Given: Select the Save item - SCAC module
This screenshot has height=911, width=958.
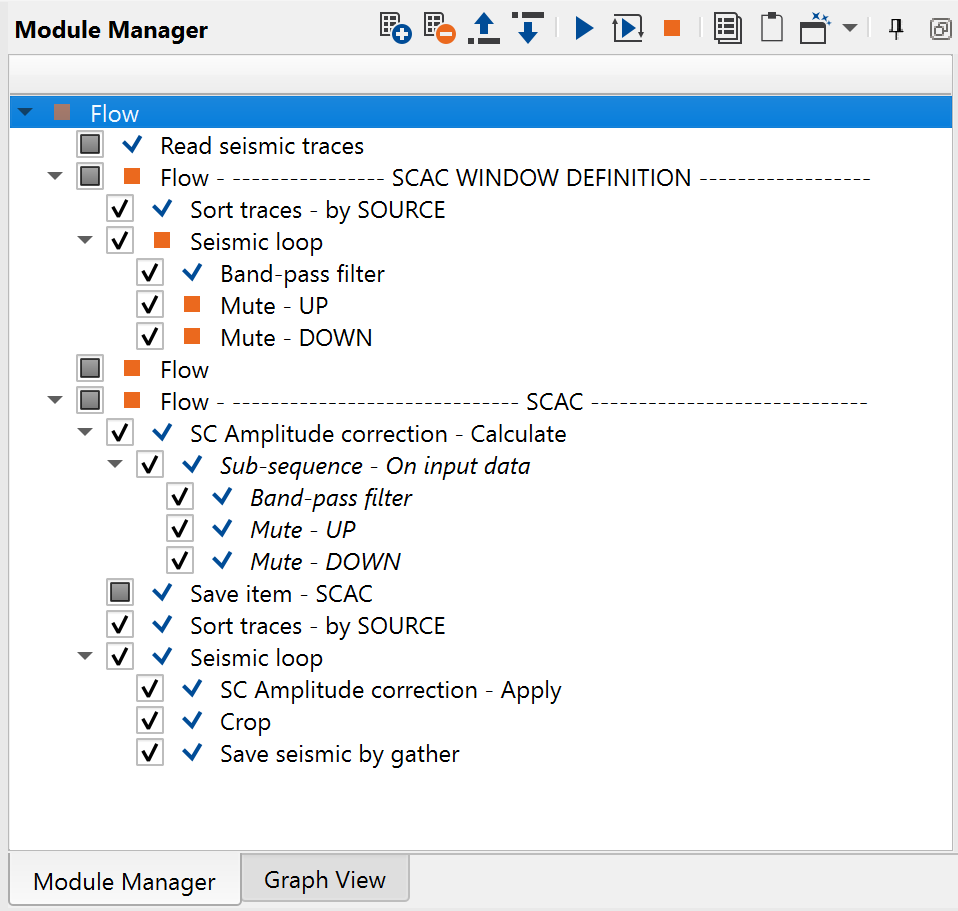Looking at the screenshot, I should point(280,594).
